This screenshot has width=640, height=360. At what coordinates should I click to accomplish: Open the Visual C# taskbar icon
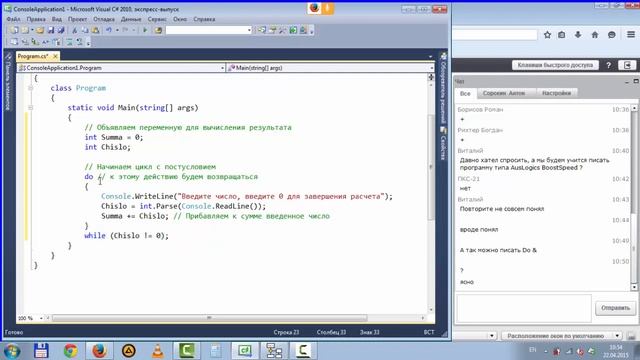(245, 351)
